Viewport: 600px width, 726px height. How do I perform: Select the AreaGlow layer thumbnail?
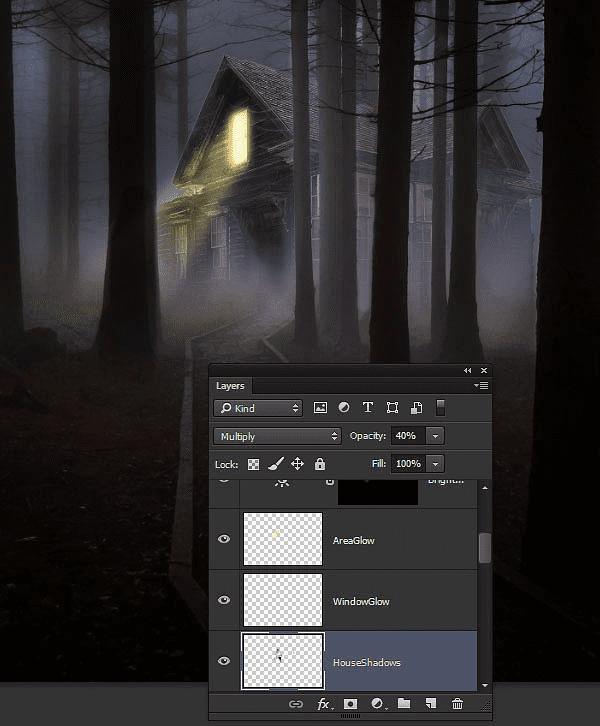click(283, 539)
